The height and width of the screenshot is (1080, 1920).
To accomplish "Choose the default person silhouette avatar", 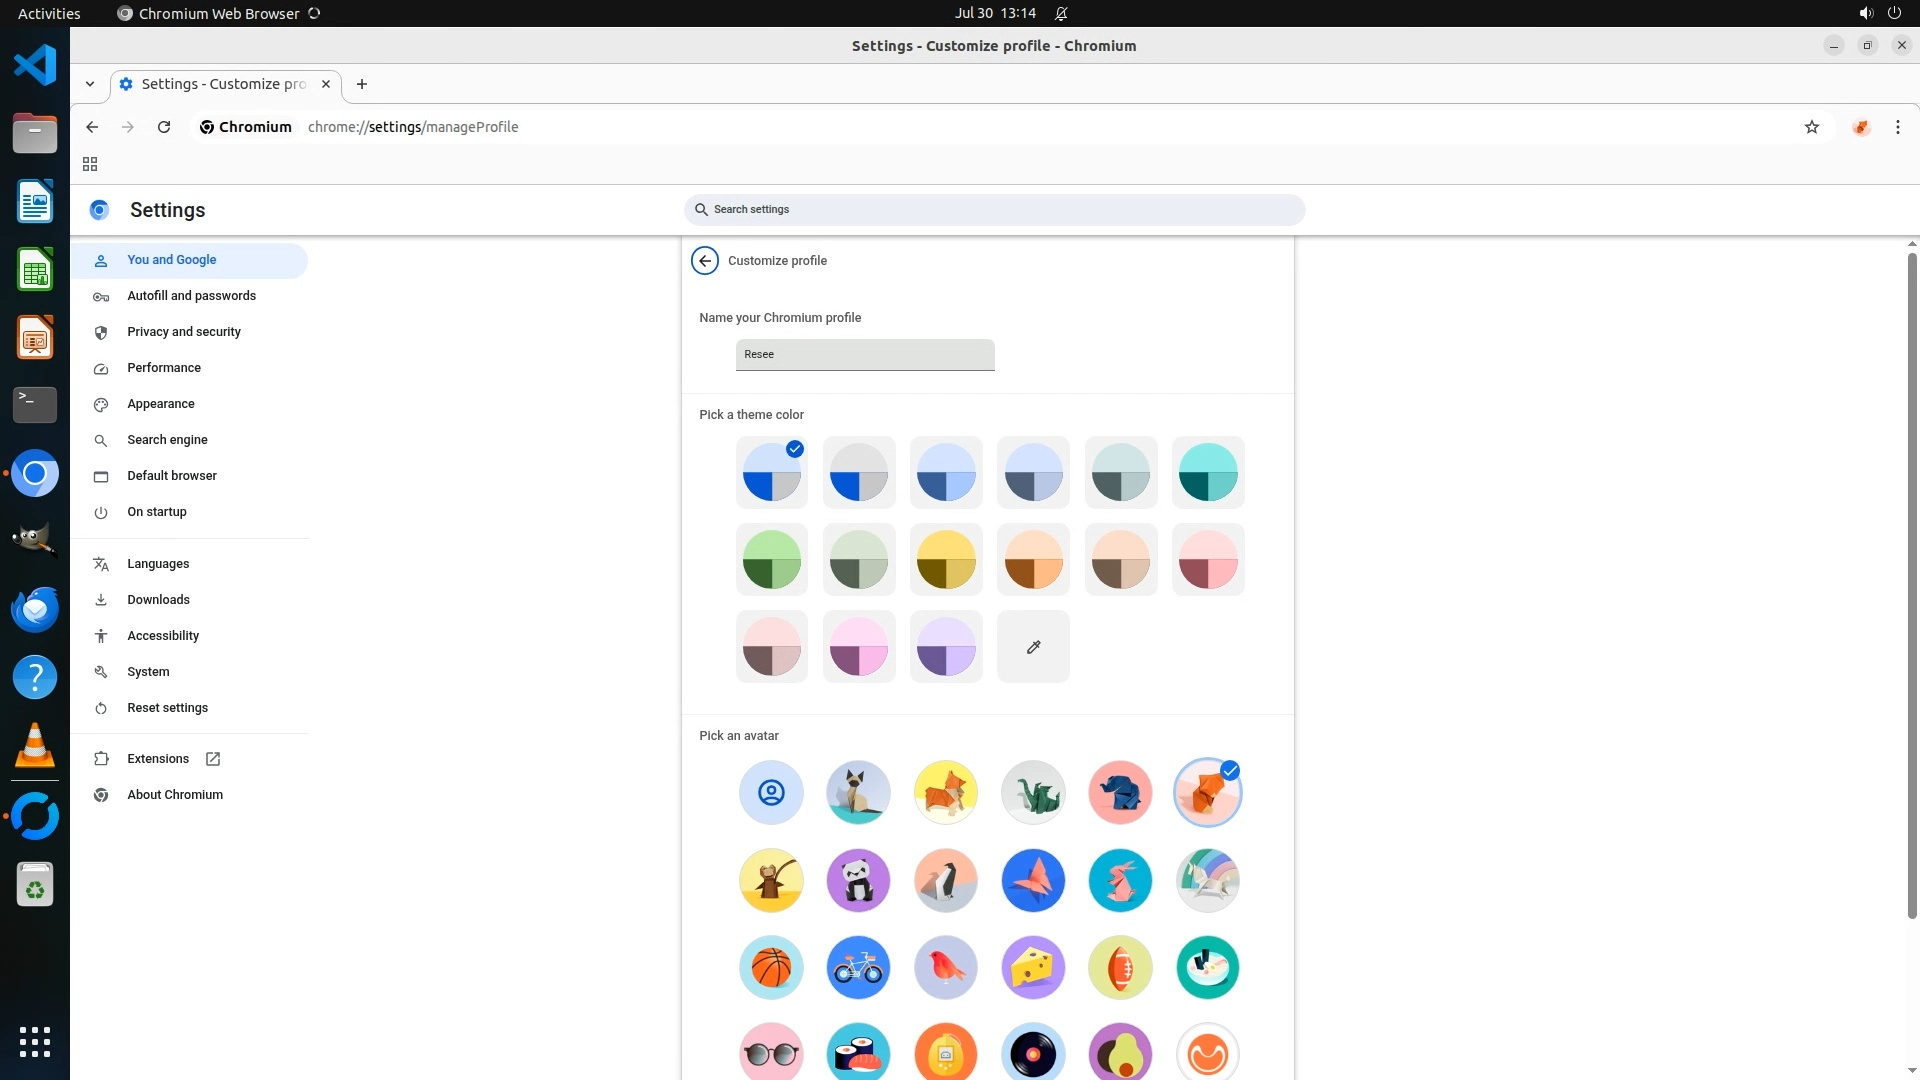I will 771,793.
